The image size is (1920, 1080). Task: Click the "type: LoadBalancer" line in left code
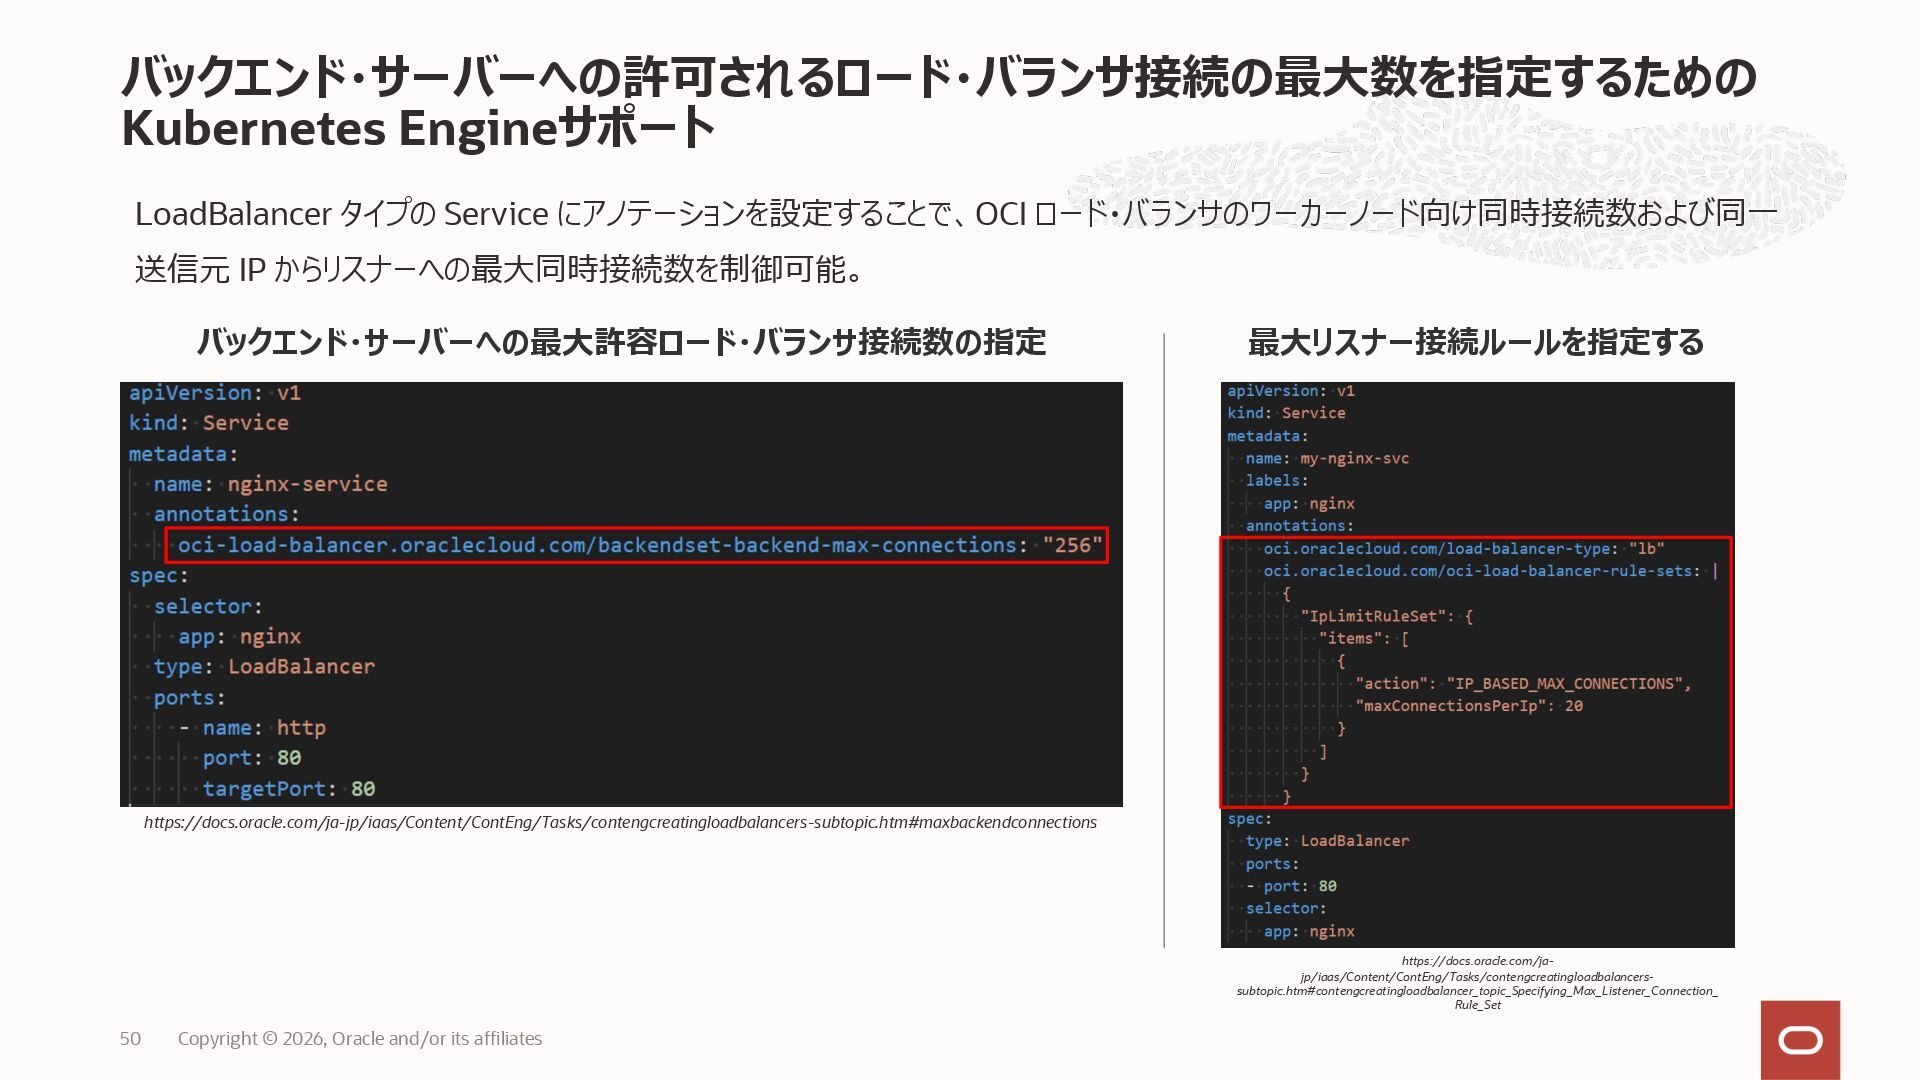pos(264,667)
